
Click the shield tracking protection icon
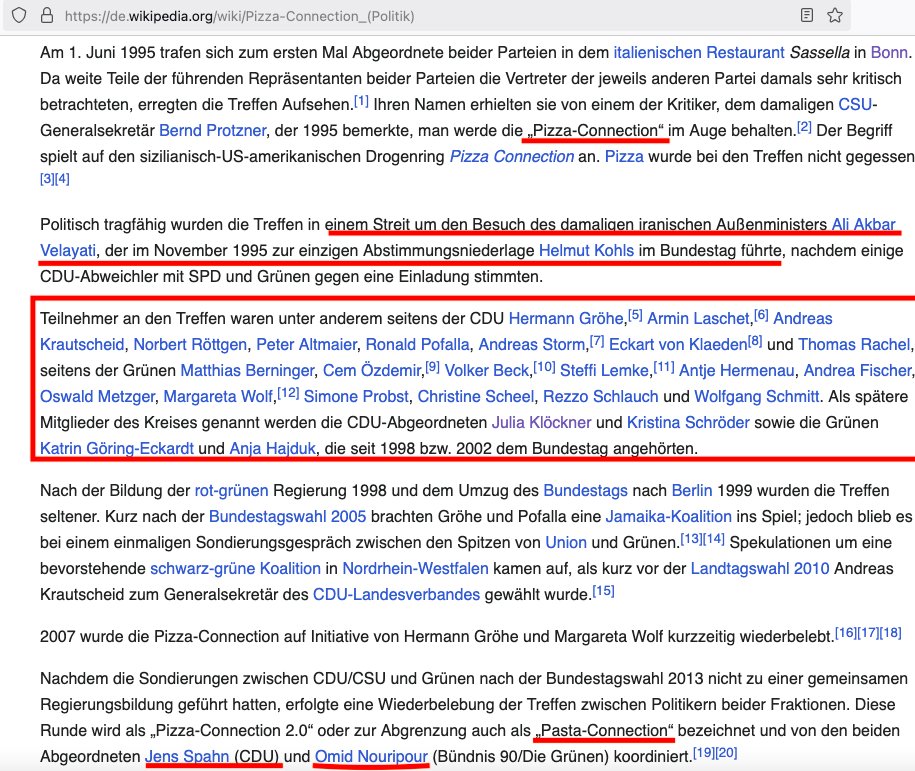[19, 15]
